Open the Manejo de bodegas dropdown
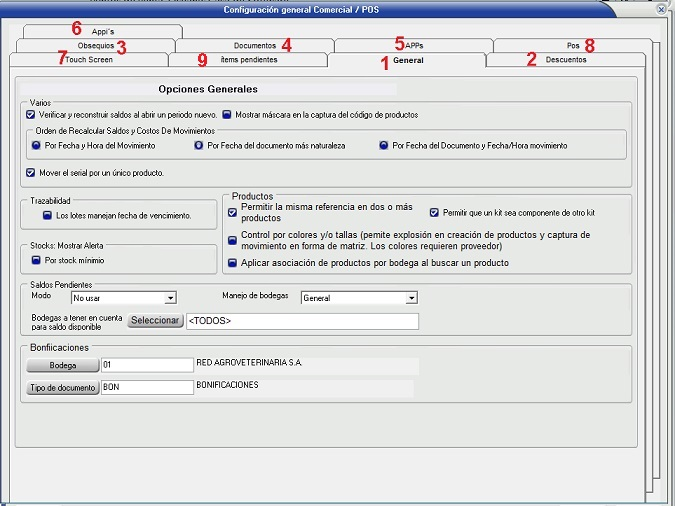 411,298
